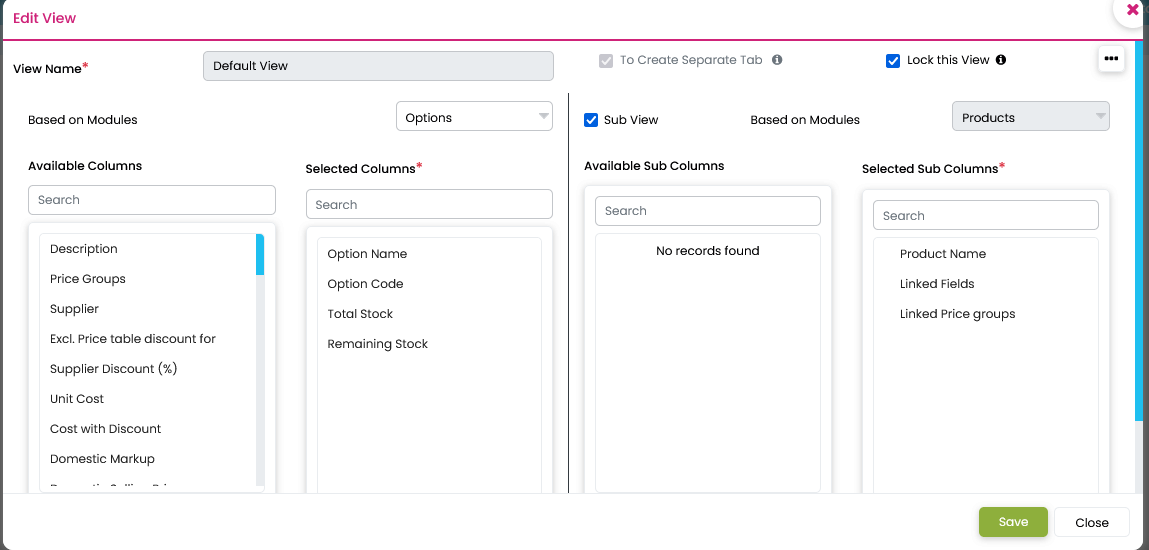Uncheck the Lock this View checkbox
Image resolution: width=1149 pixels, height=550 pixels.
(x=893, y=61)
